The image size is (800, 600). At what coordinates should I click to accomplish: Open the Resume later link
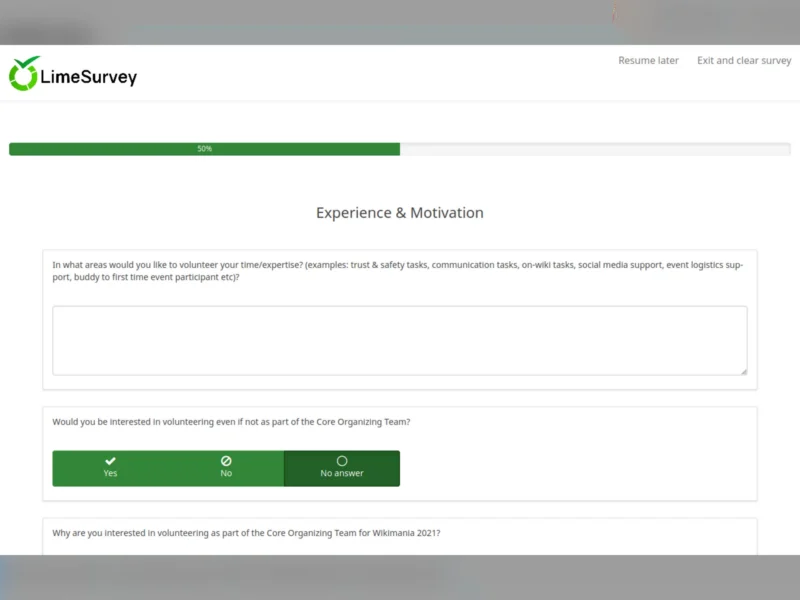click(648, 61)
